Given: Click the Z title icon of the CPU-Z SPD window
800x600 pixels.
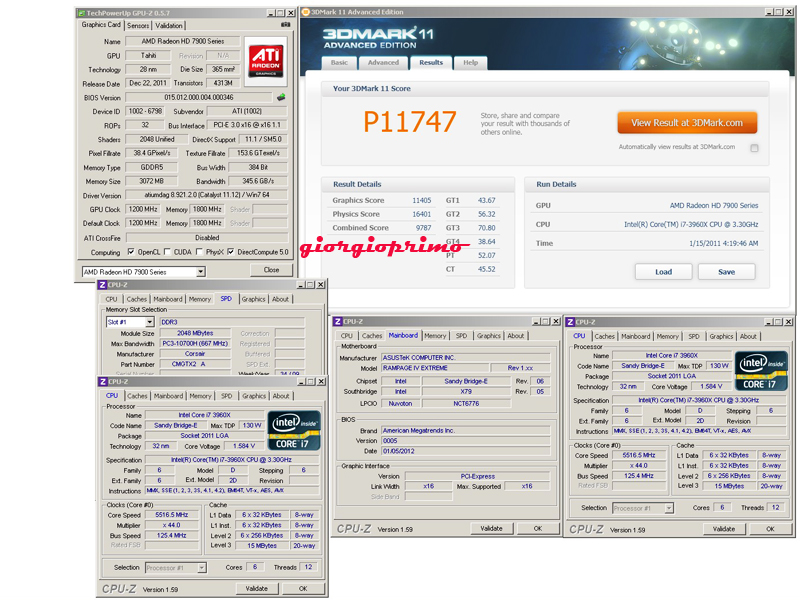Looking at the screenshot, I should pyautogui.click(x=102, y=285).
